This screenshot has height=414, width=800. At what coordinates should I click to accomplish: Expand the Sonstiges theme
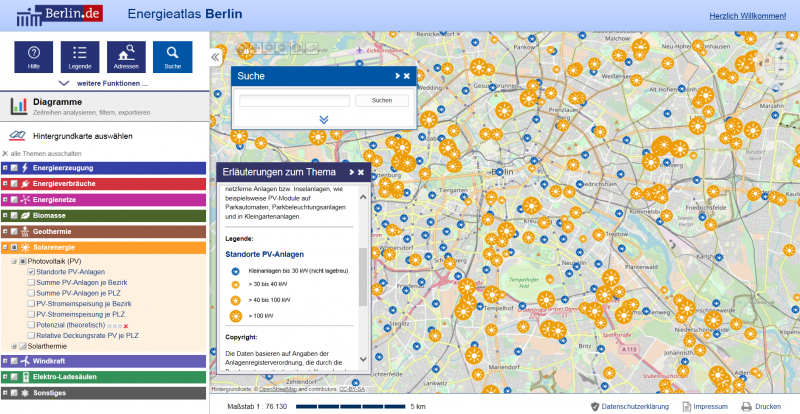[x=5, y=393]
